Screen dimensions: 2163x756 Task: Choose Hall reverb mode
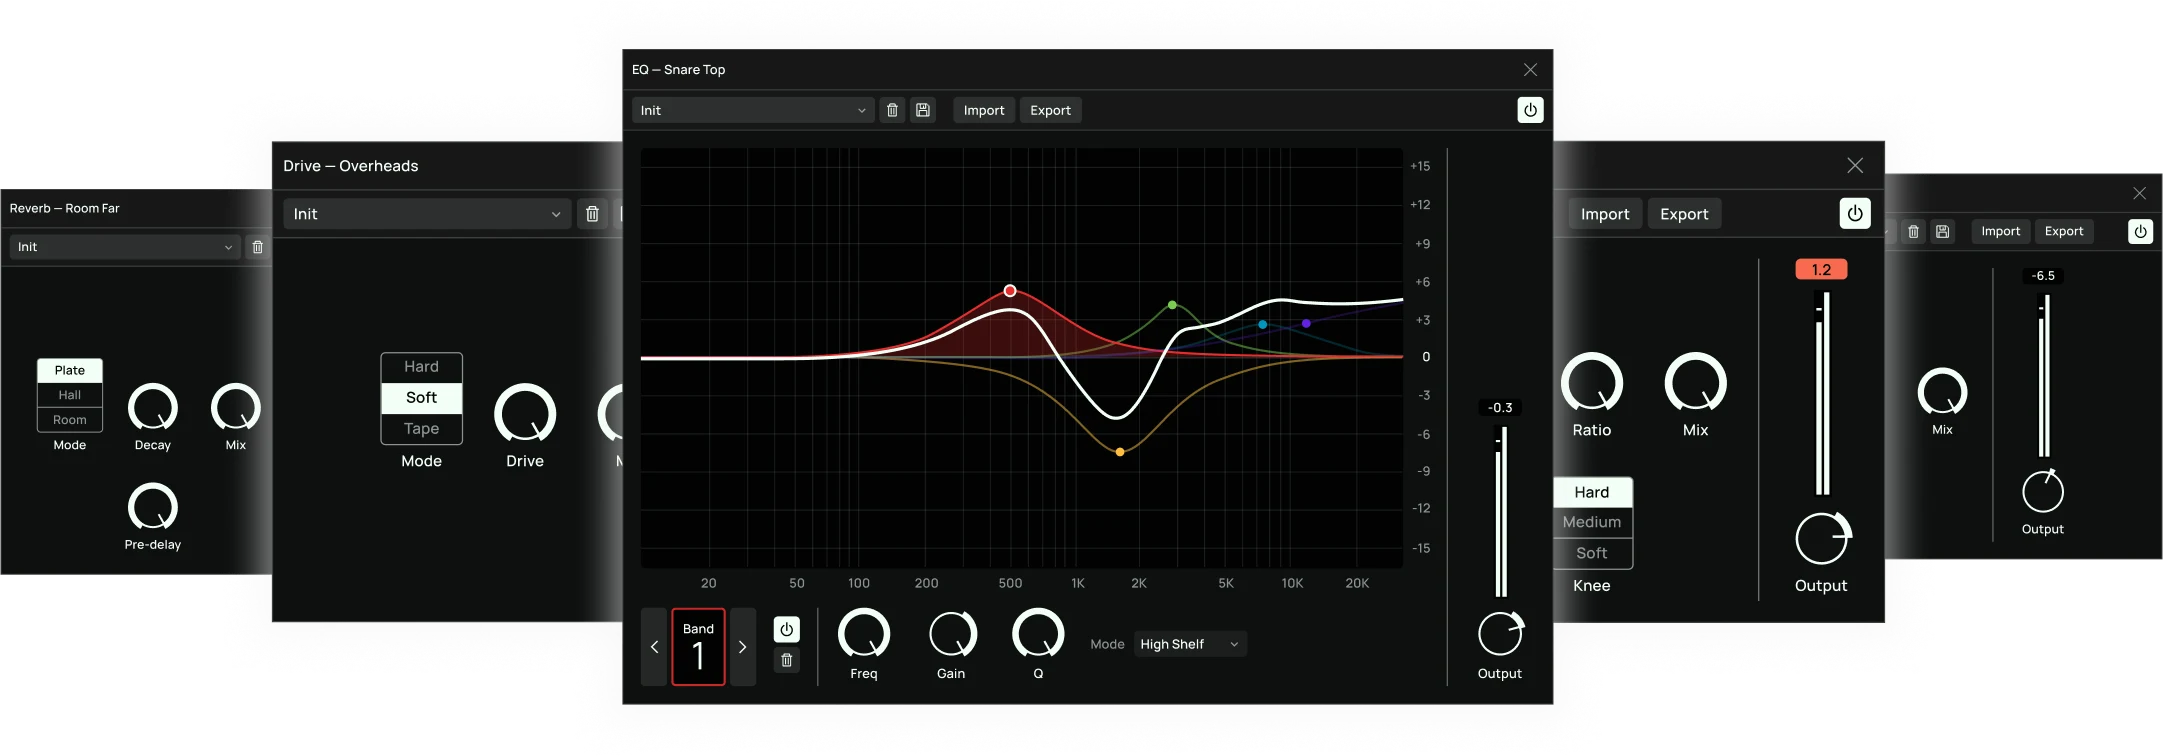(70, 395)
